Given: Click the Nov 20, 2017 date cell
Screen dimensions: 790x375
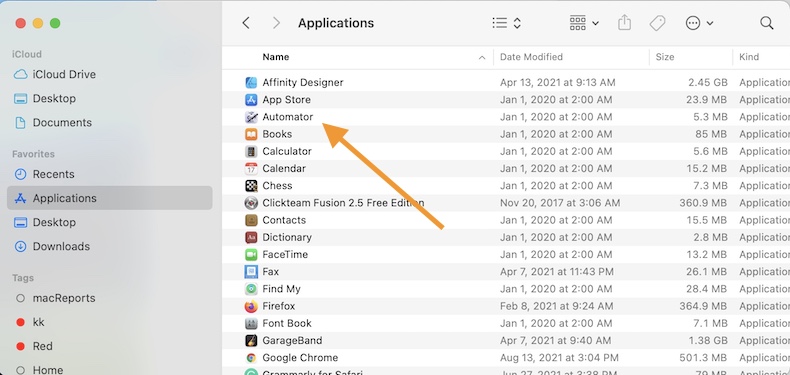Looking at the screenshot, I should coord(560,203).
